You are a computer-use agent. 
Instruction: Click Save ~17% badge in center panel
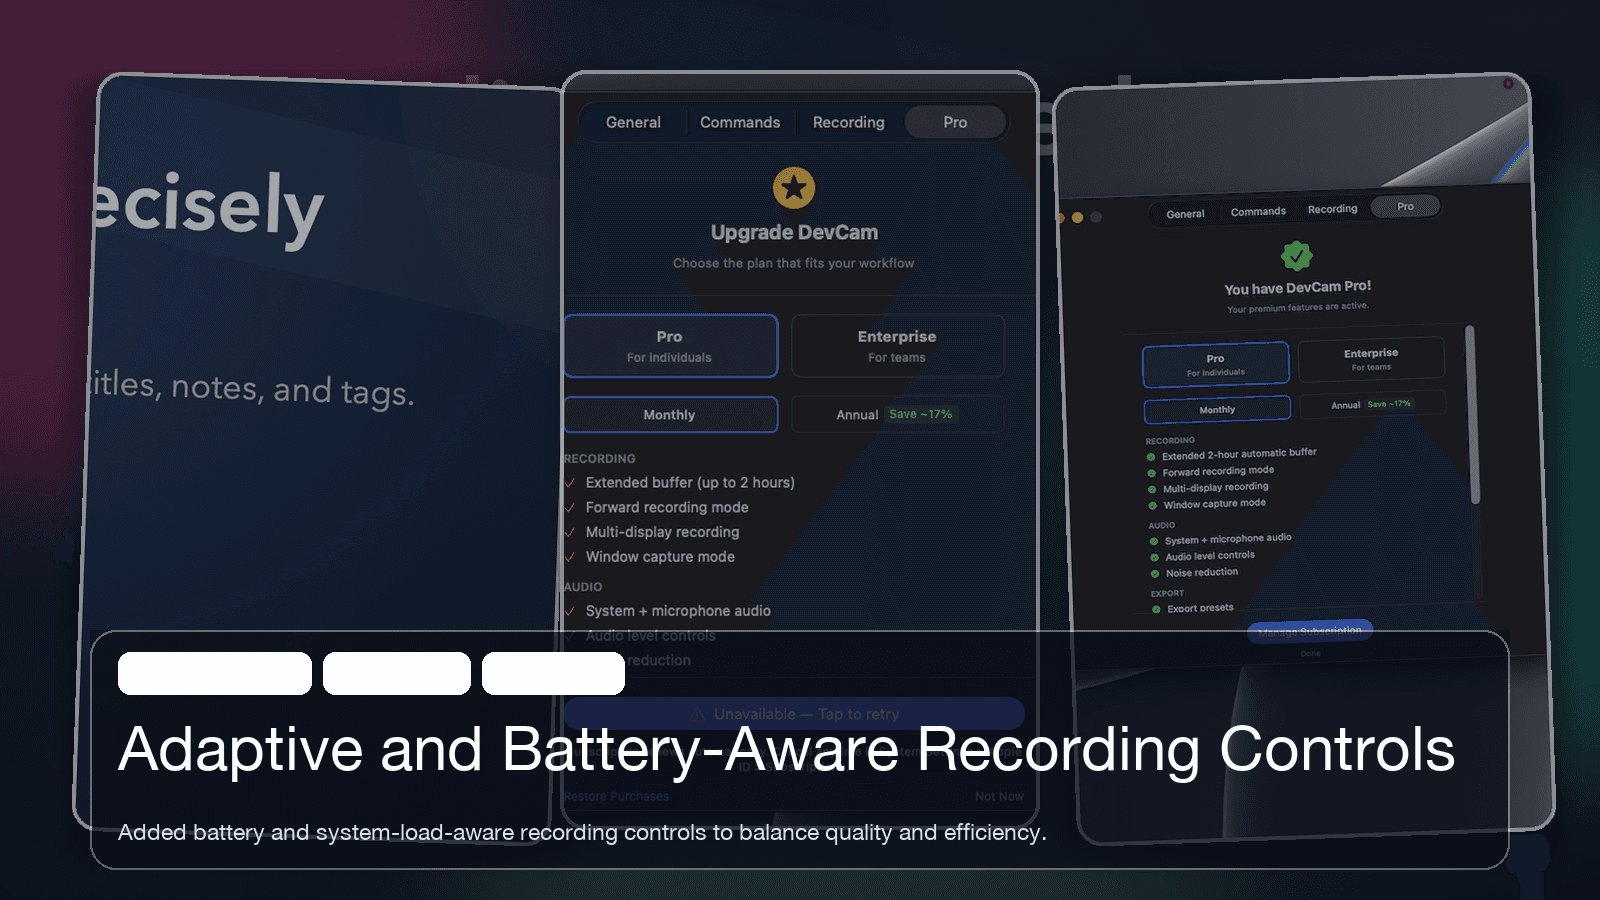(921, 414)
